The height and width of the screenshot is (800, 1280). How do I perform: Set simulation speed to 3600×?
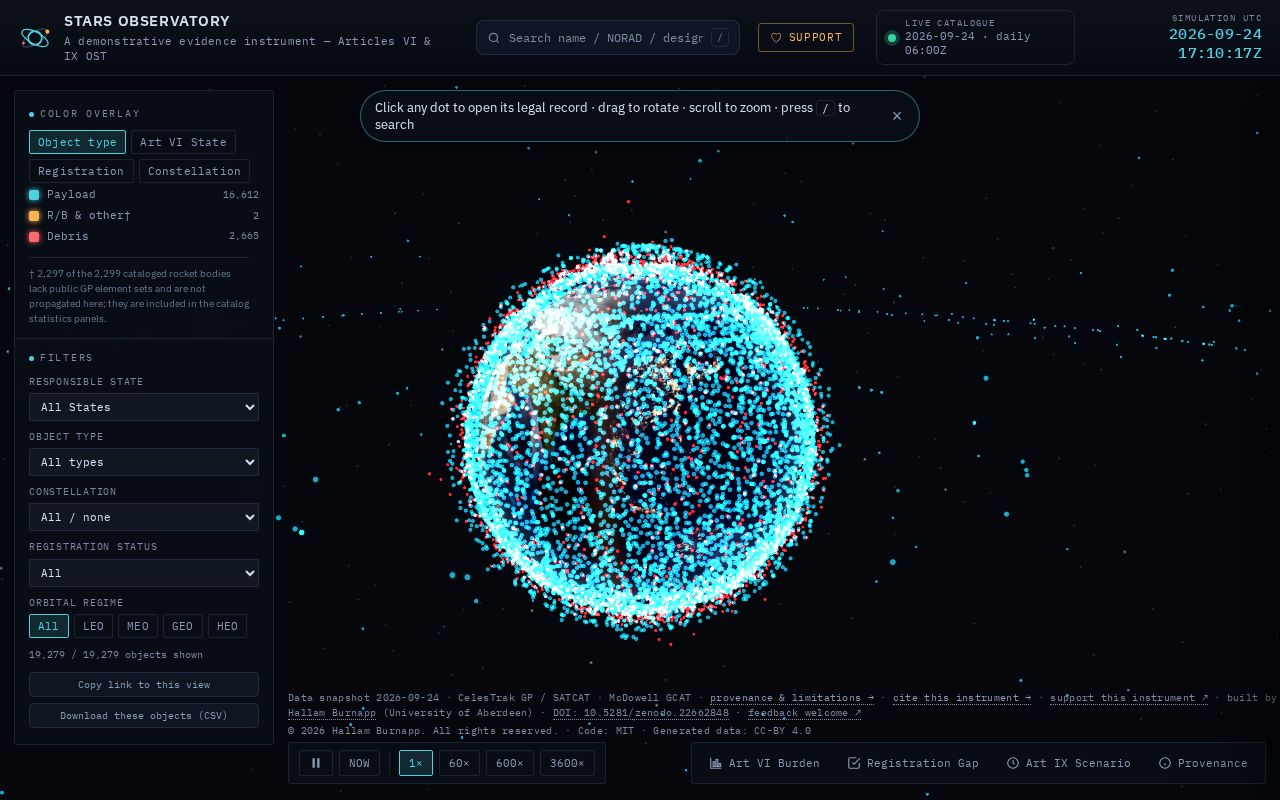tap(567, 763)
